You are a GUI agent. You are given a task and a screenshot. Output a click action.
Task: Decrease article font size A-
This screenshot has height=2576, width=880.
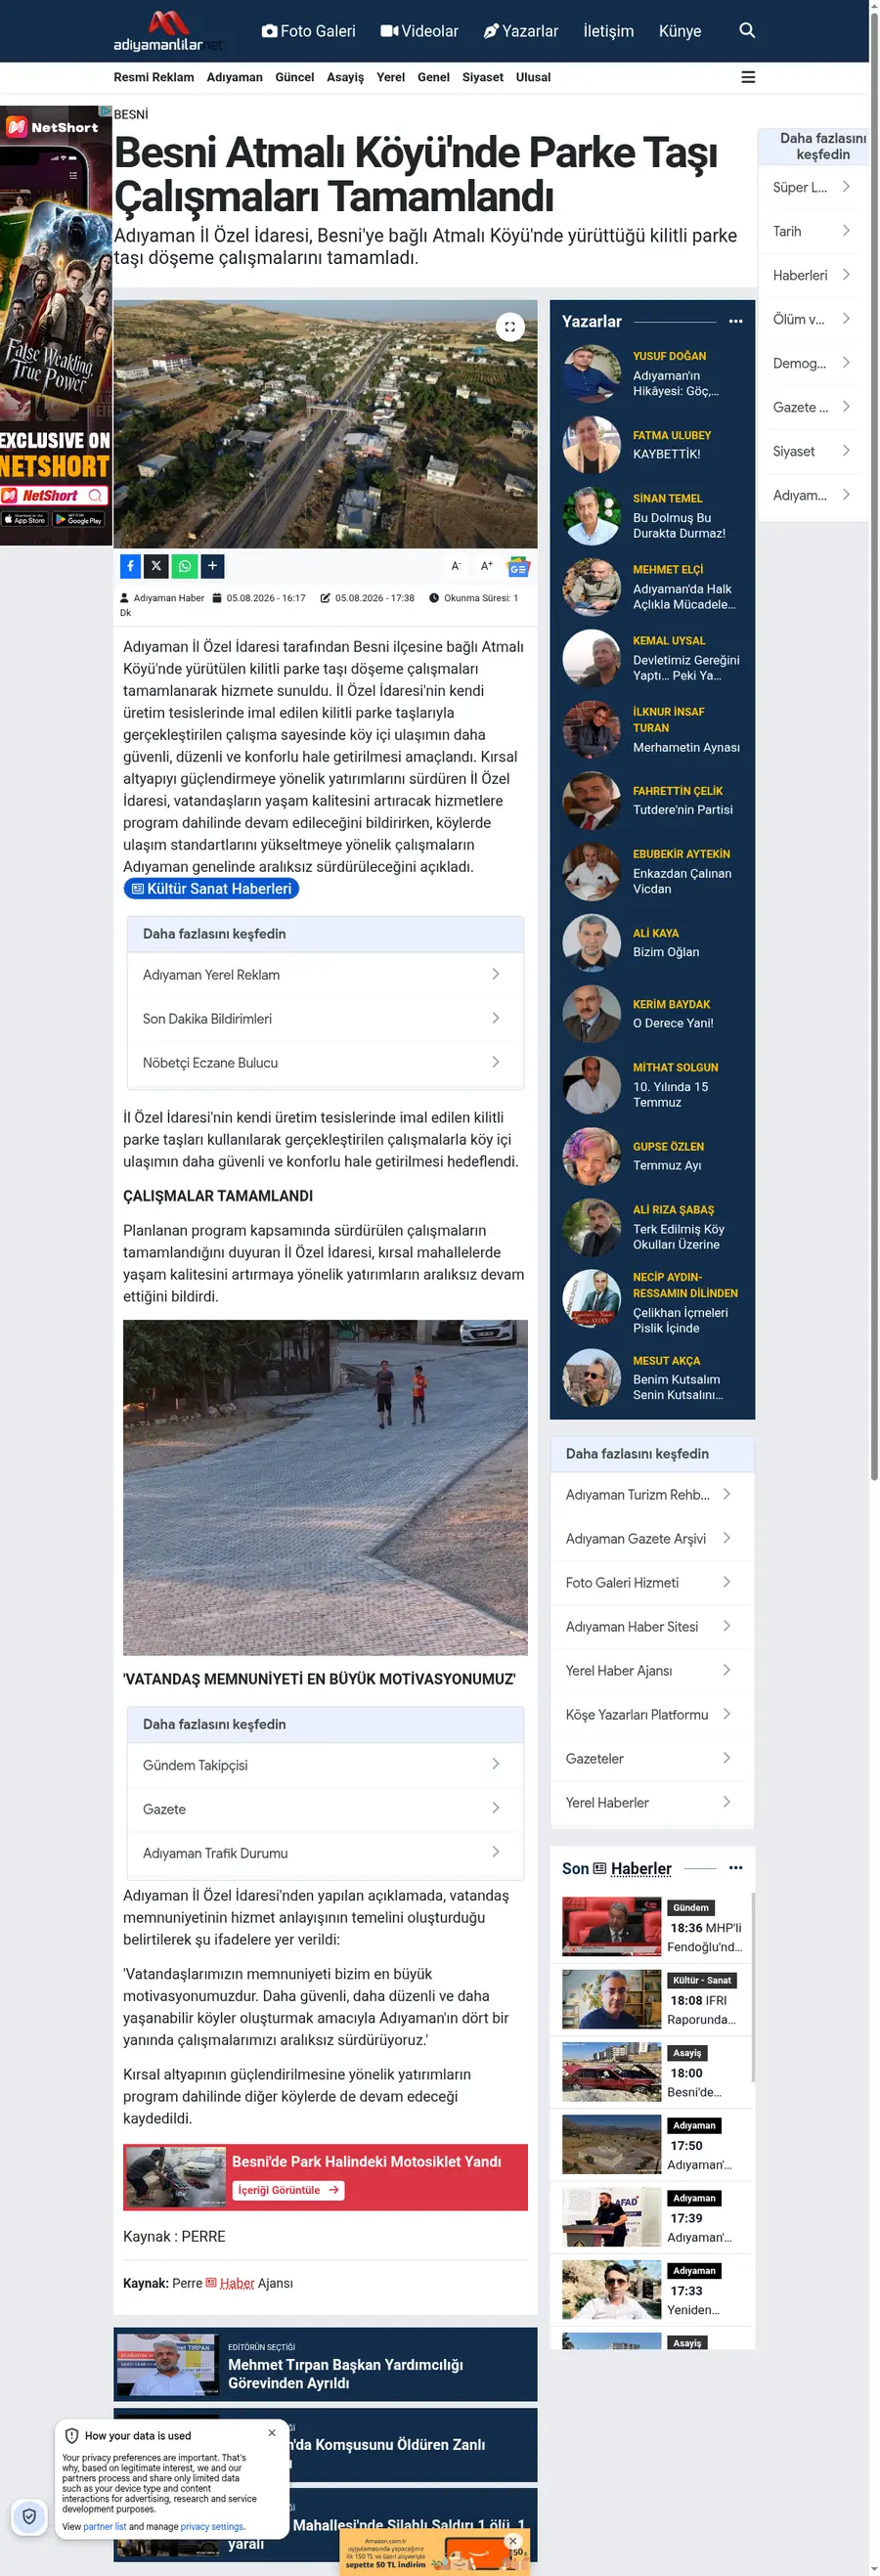[456, 566]
